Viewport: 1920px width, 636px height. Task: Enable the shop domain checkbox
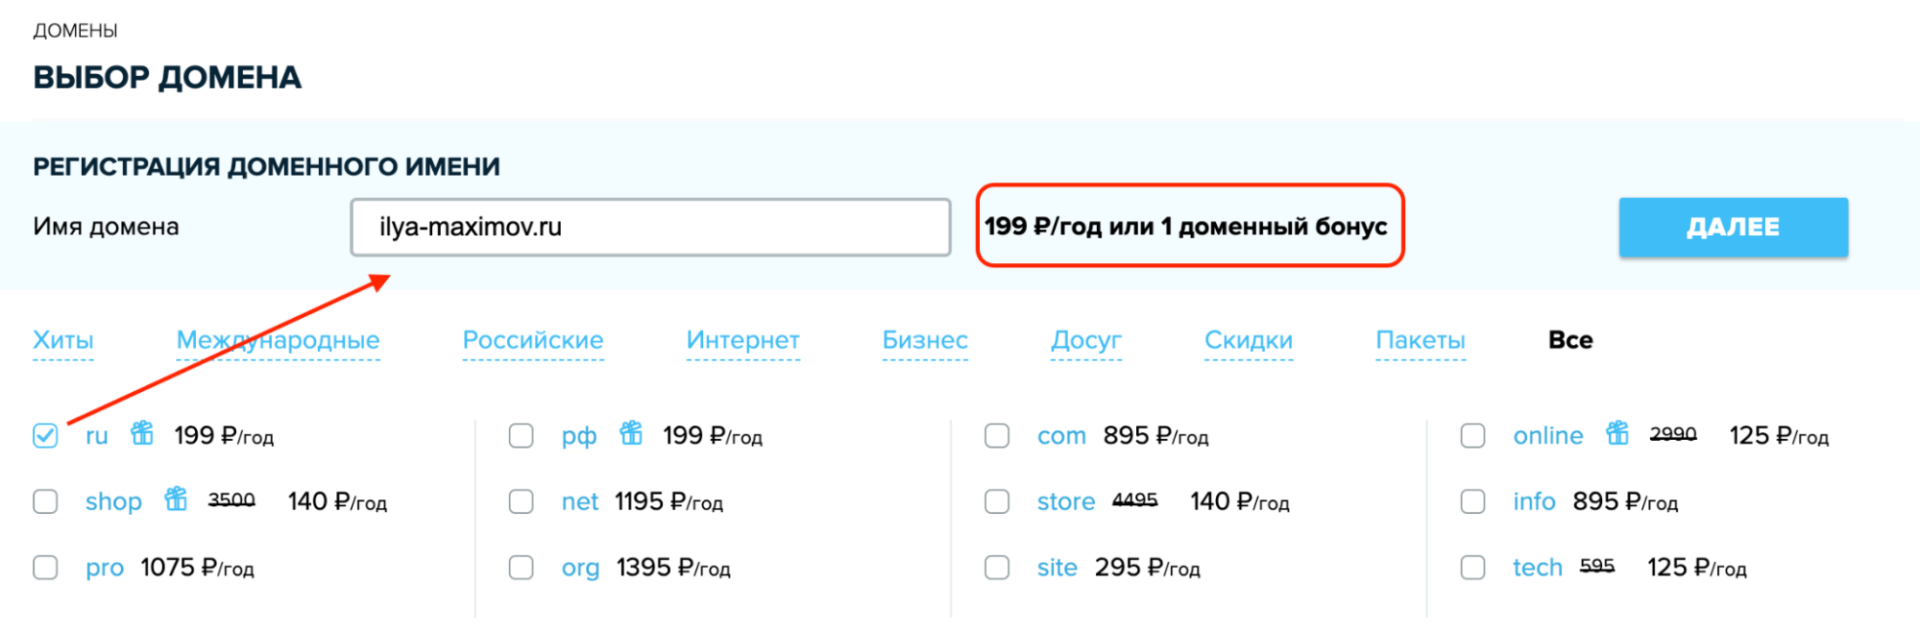tap(45, 500)
